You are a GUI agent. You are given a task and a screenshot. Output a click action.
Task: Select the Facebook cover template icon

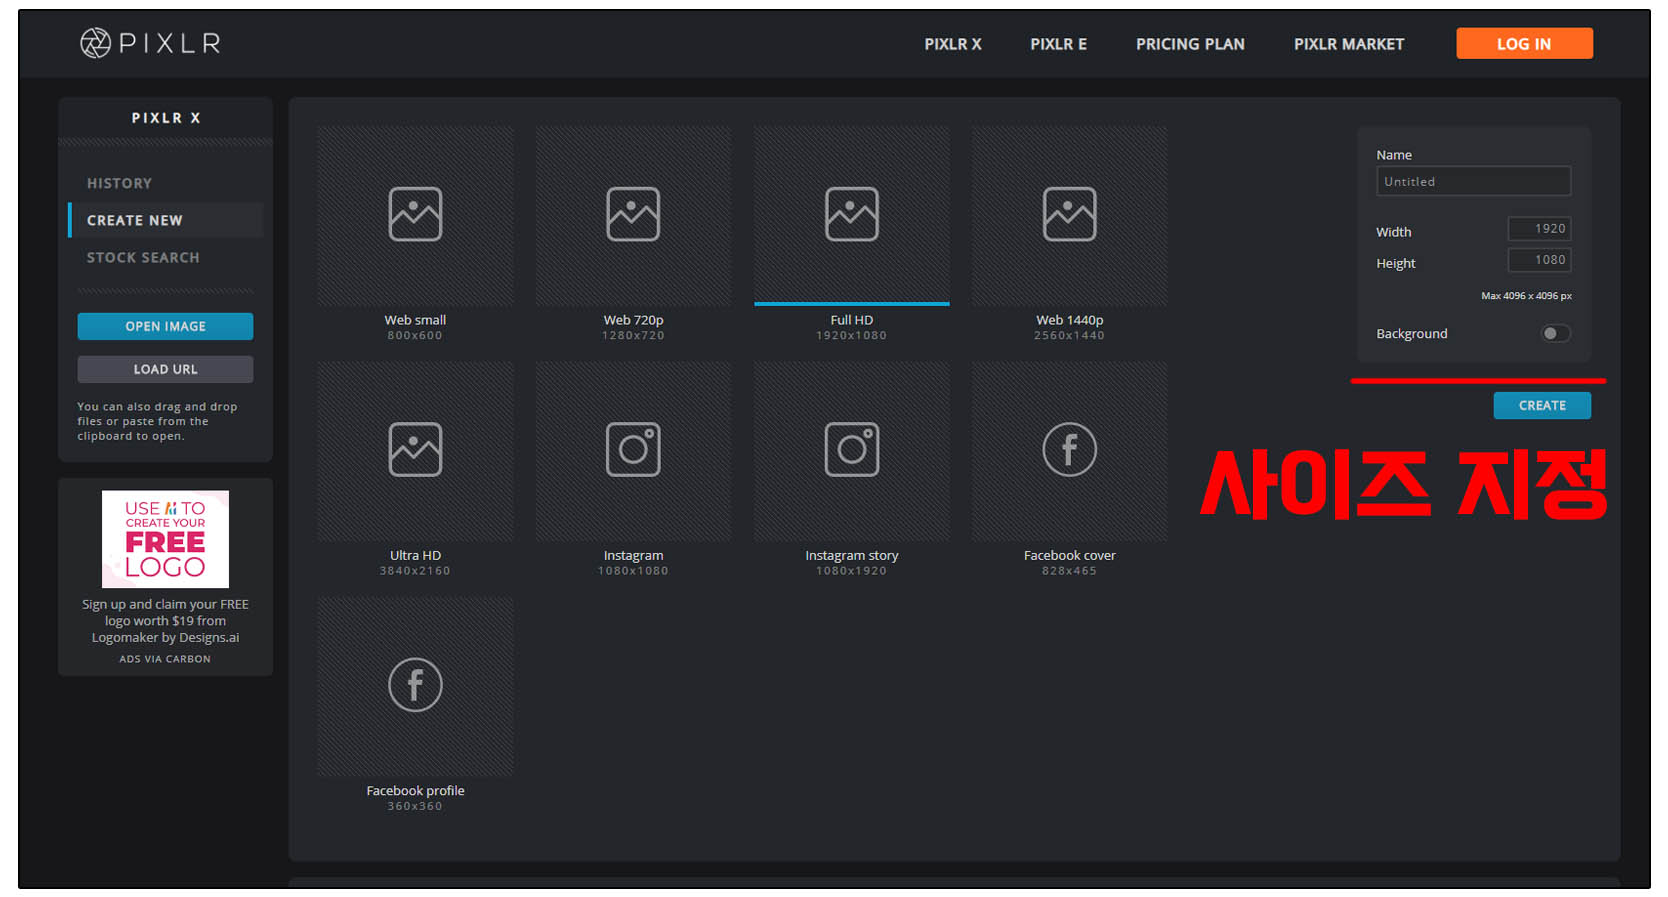point(1069,449)
